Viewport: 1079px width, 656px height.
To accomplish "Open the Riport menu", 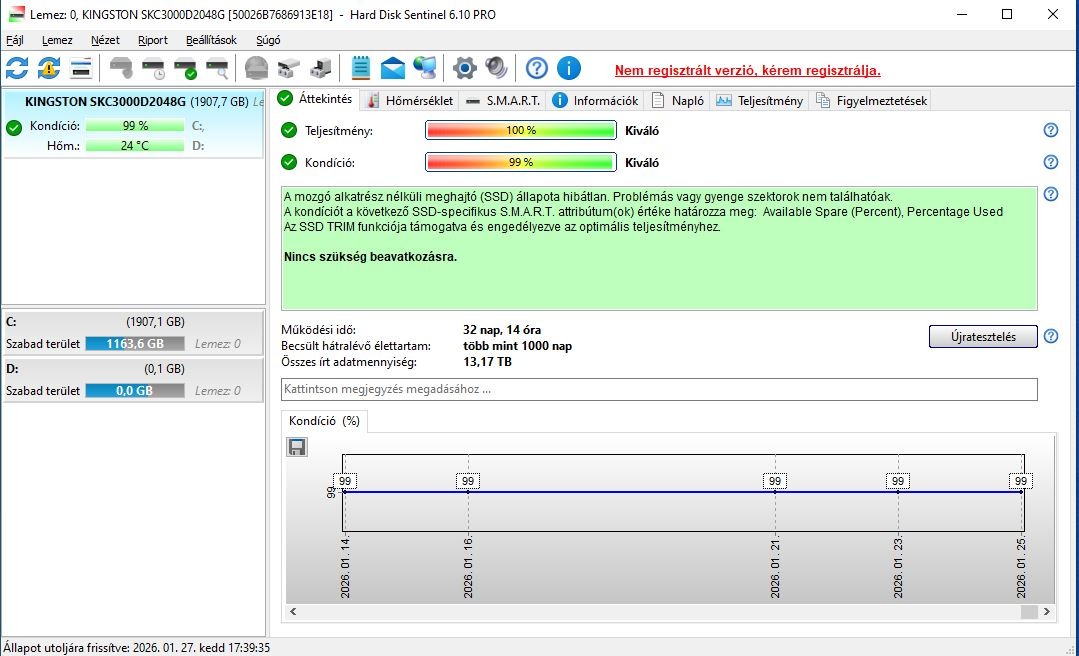I will click(153, 40).
